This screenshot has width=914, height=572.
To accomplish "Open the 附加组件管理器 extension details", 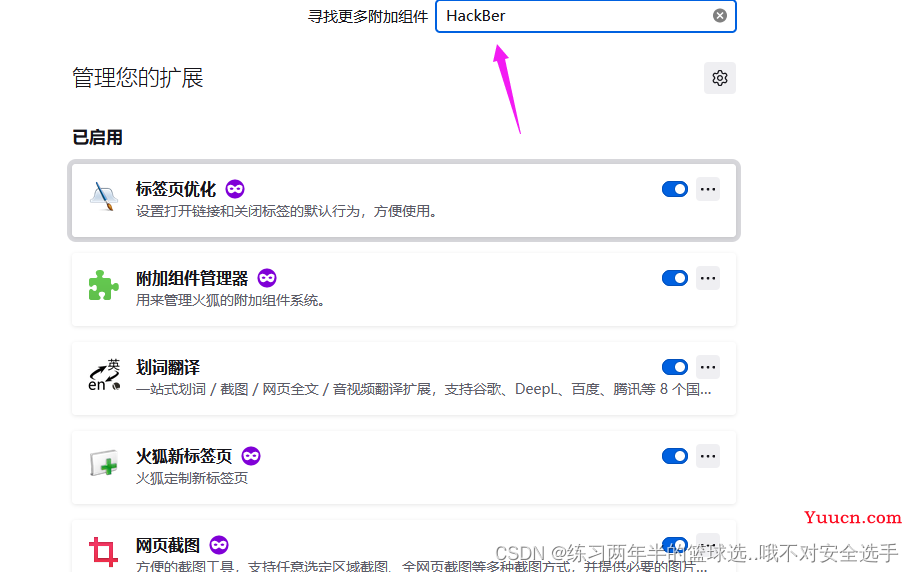I will 192,278.
